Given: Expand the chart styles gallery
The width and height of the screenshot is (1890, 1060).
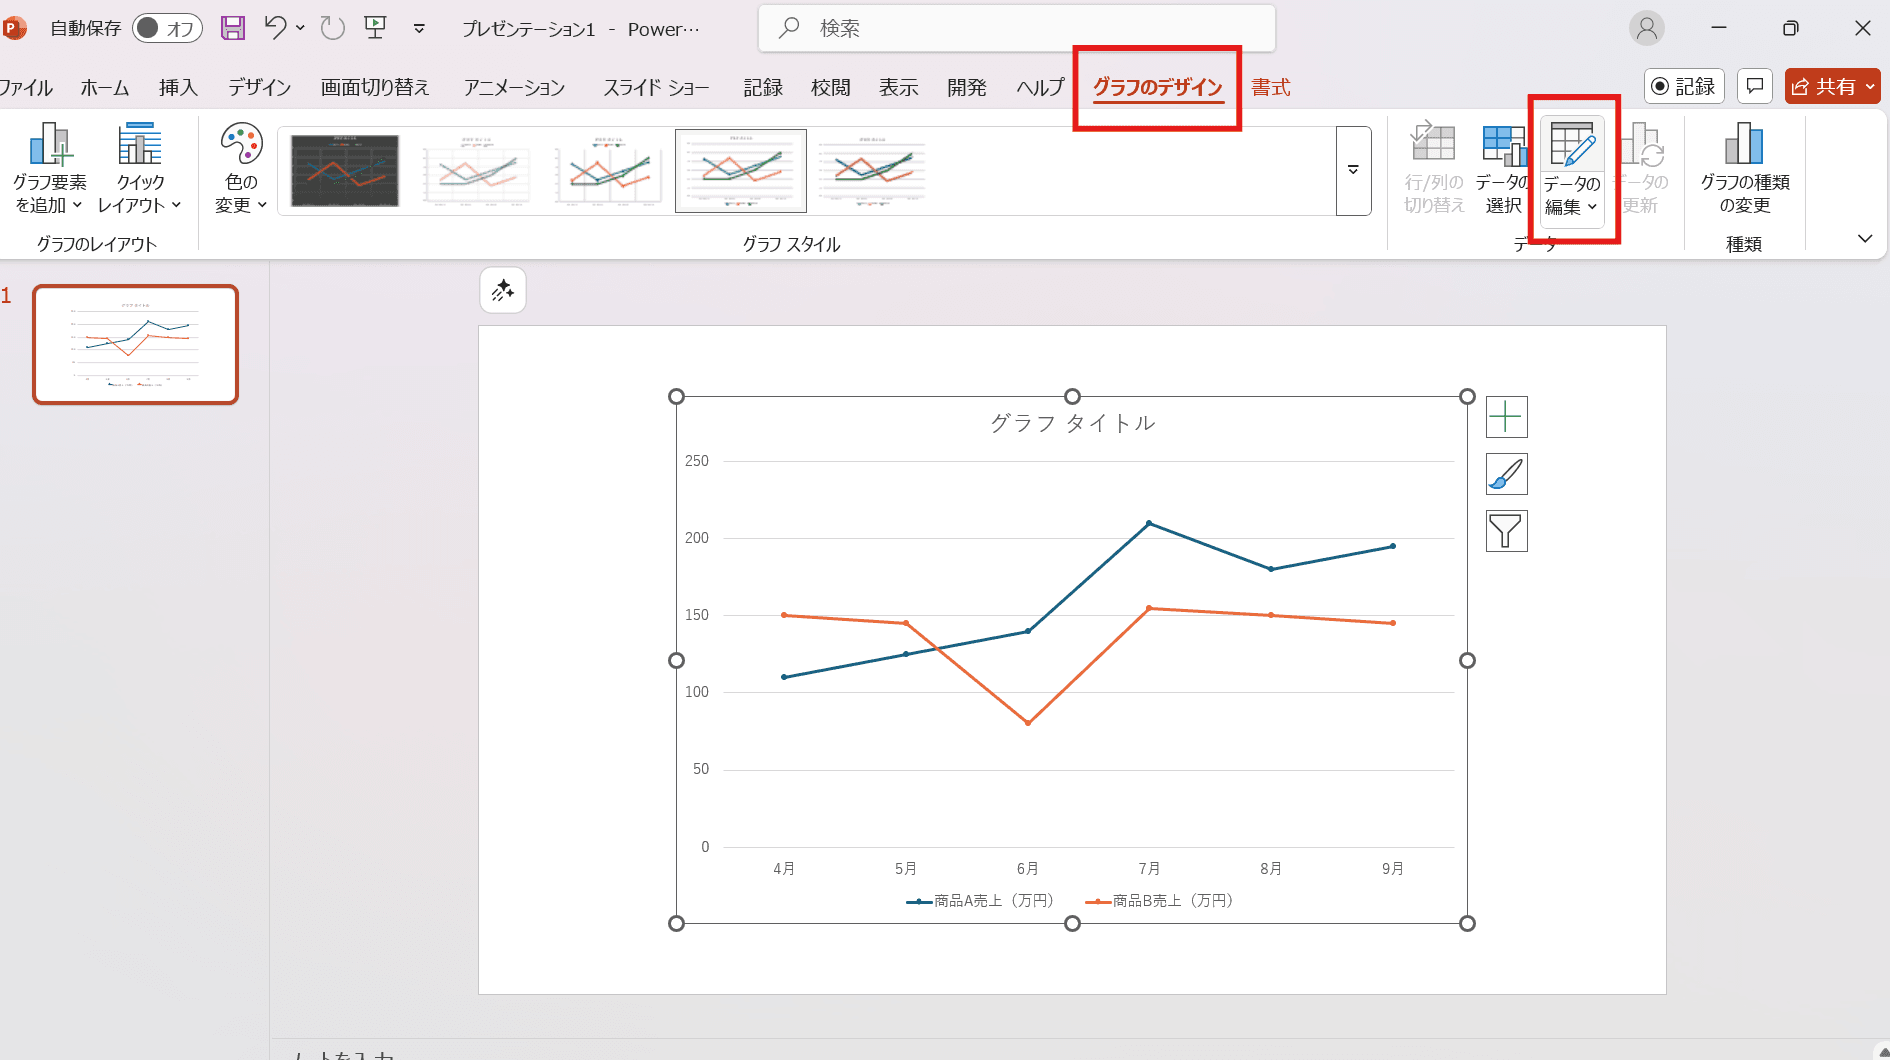Looking at the screenshot, I should [1353, 170].
